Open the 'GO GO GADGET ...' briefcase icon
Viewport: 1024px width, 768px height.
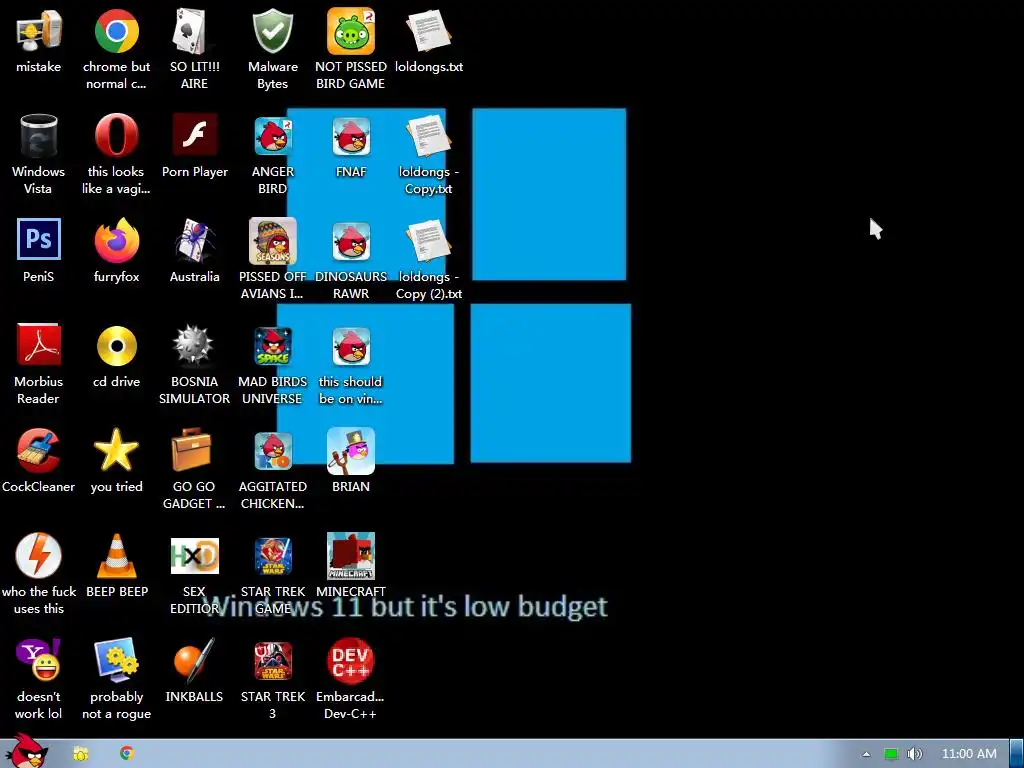(193, 450)
